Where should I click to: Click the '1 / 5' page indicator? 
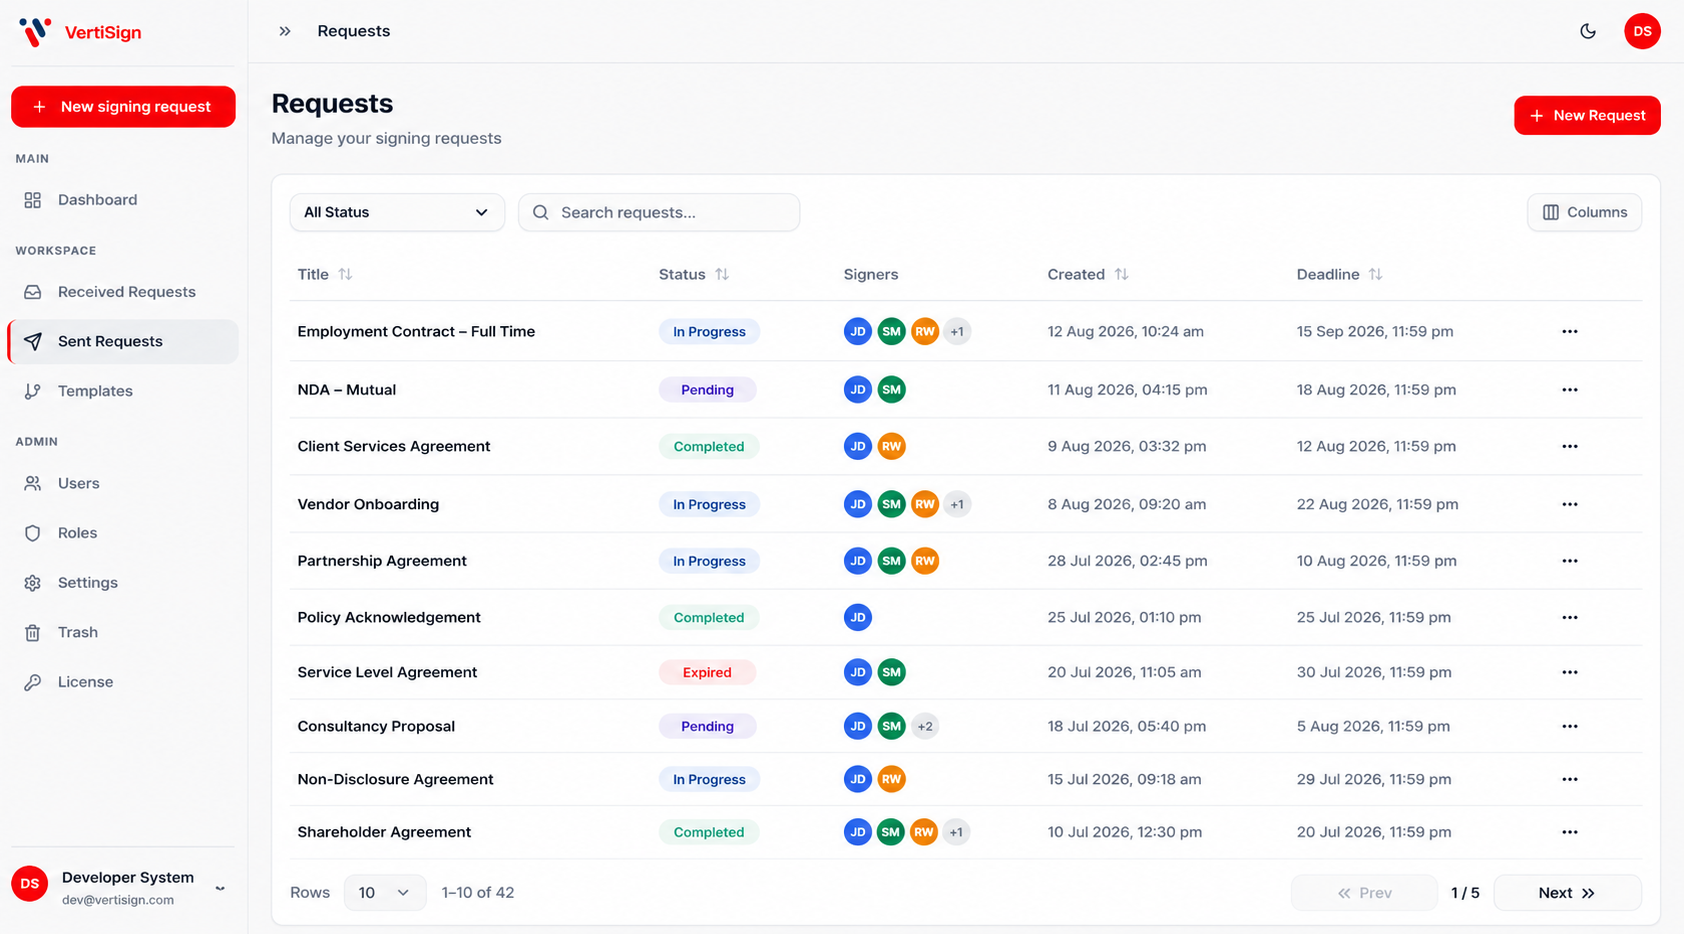point(1465,893)
